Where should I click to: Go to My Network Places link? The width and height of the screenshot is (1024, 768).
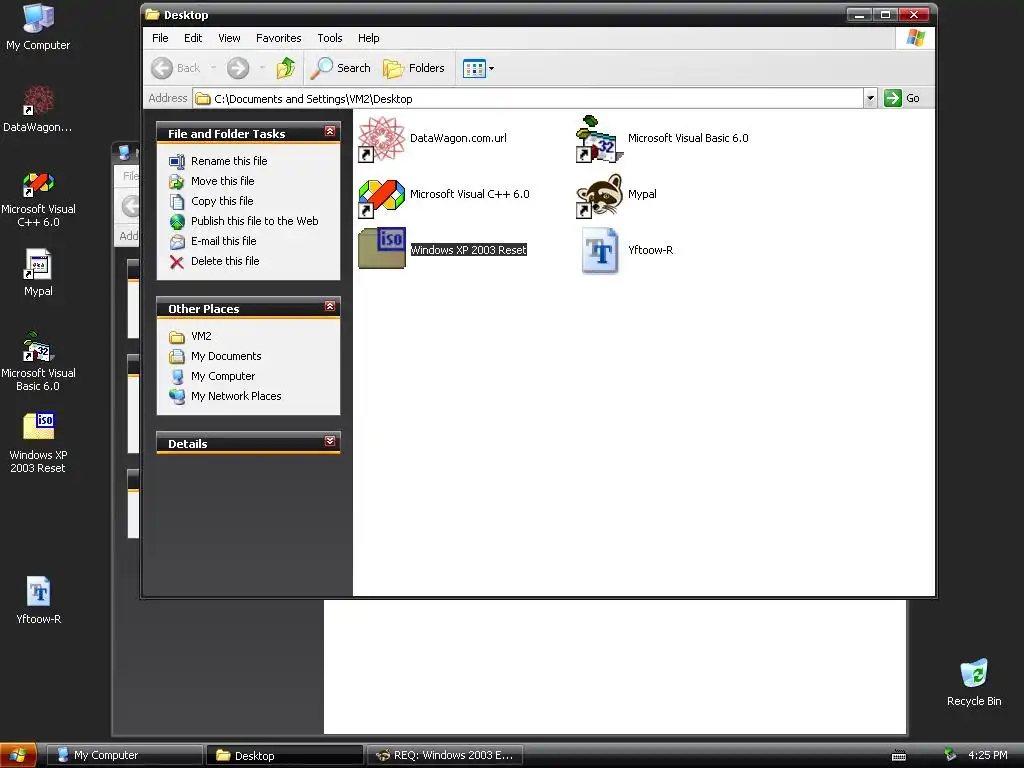click(x=236, y=396)
